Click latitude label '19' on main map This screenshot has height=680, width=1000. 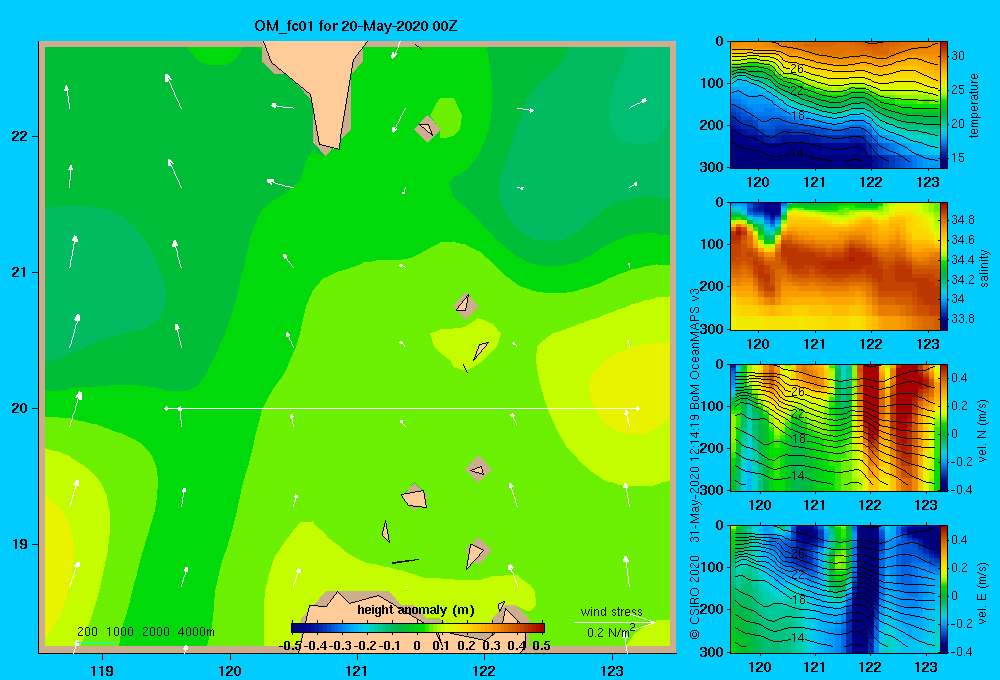pos(19,544)
